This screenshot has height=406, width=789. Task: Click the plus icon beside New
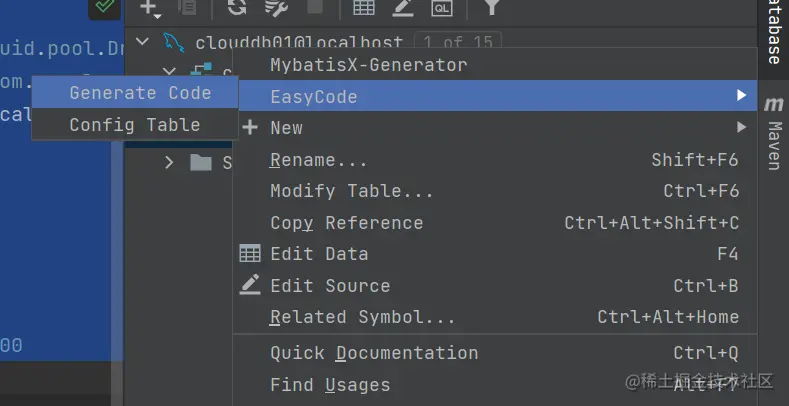(x=250, y=127)
